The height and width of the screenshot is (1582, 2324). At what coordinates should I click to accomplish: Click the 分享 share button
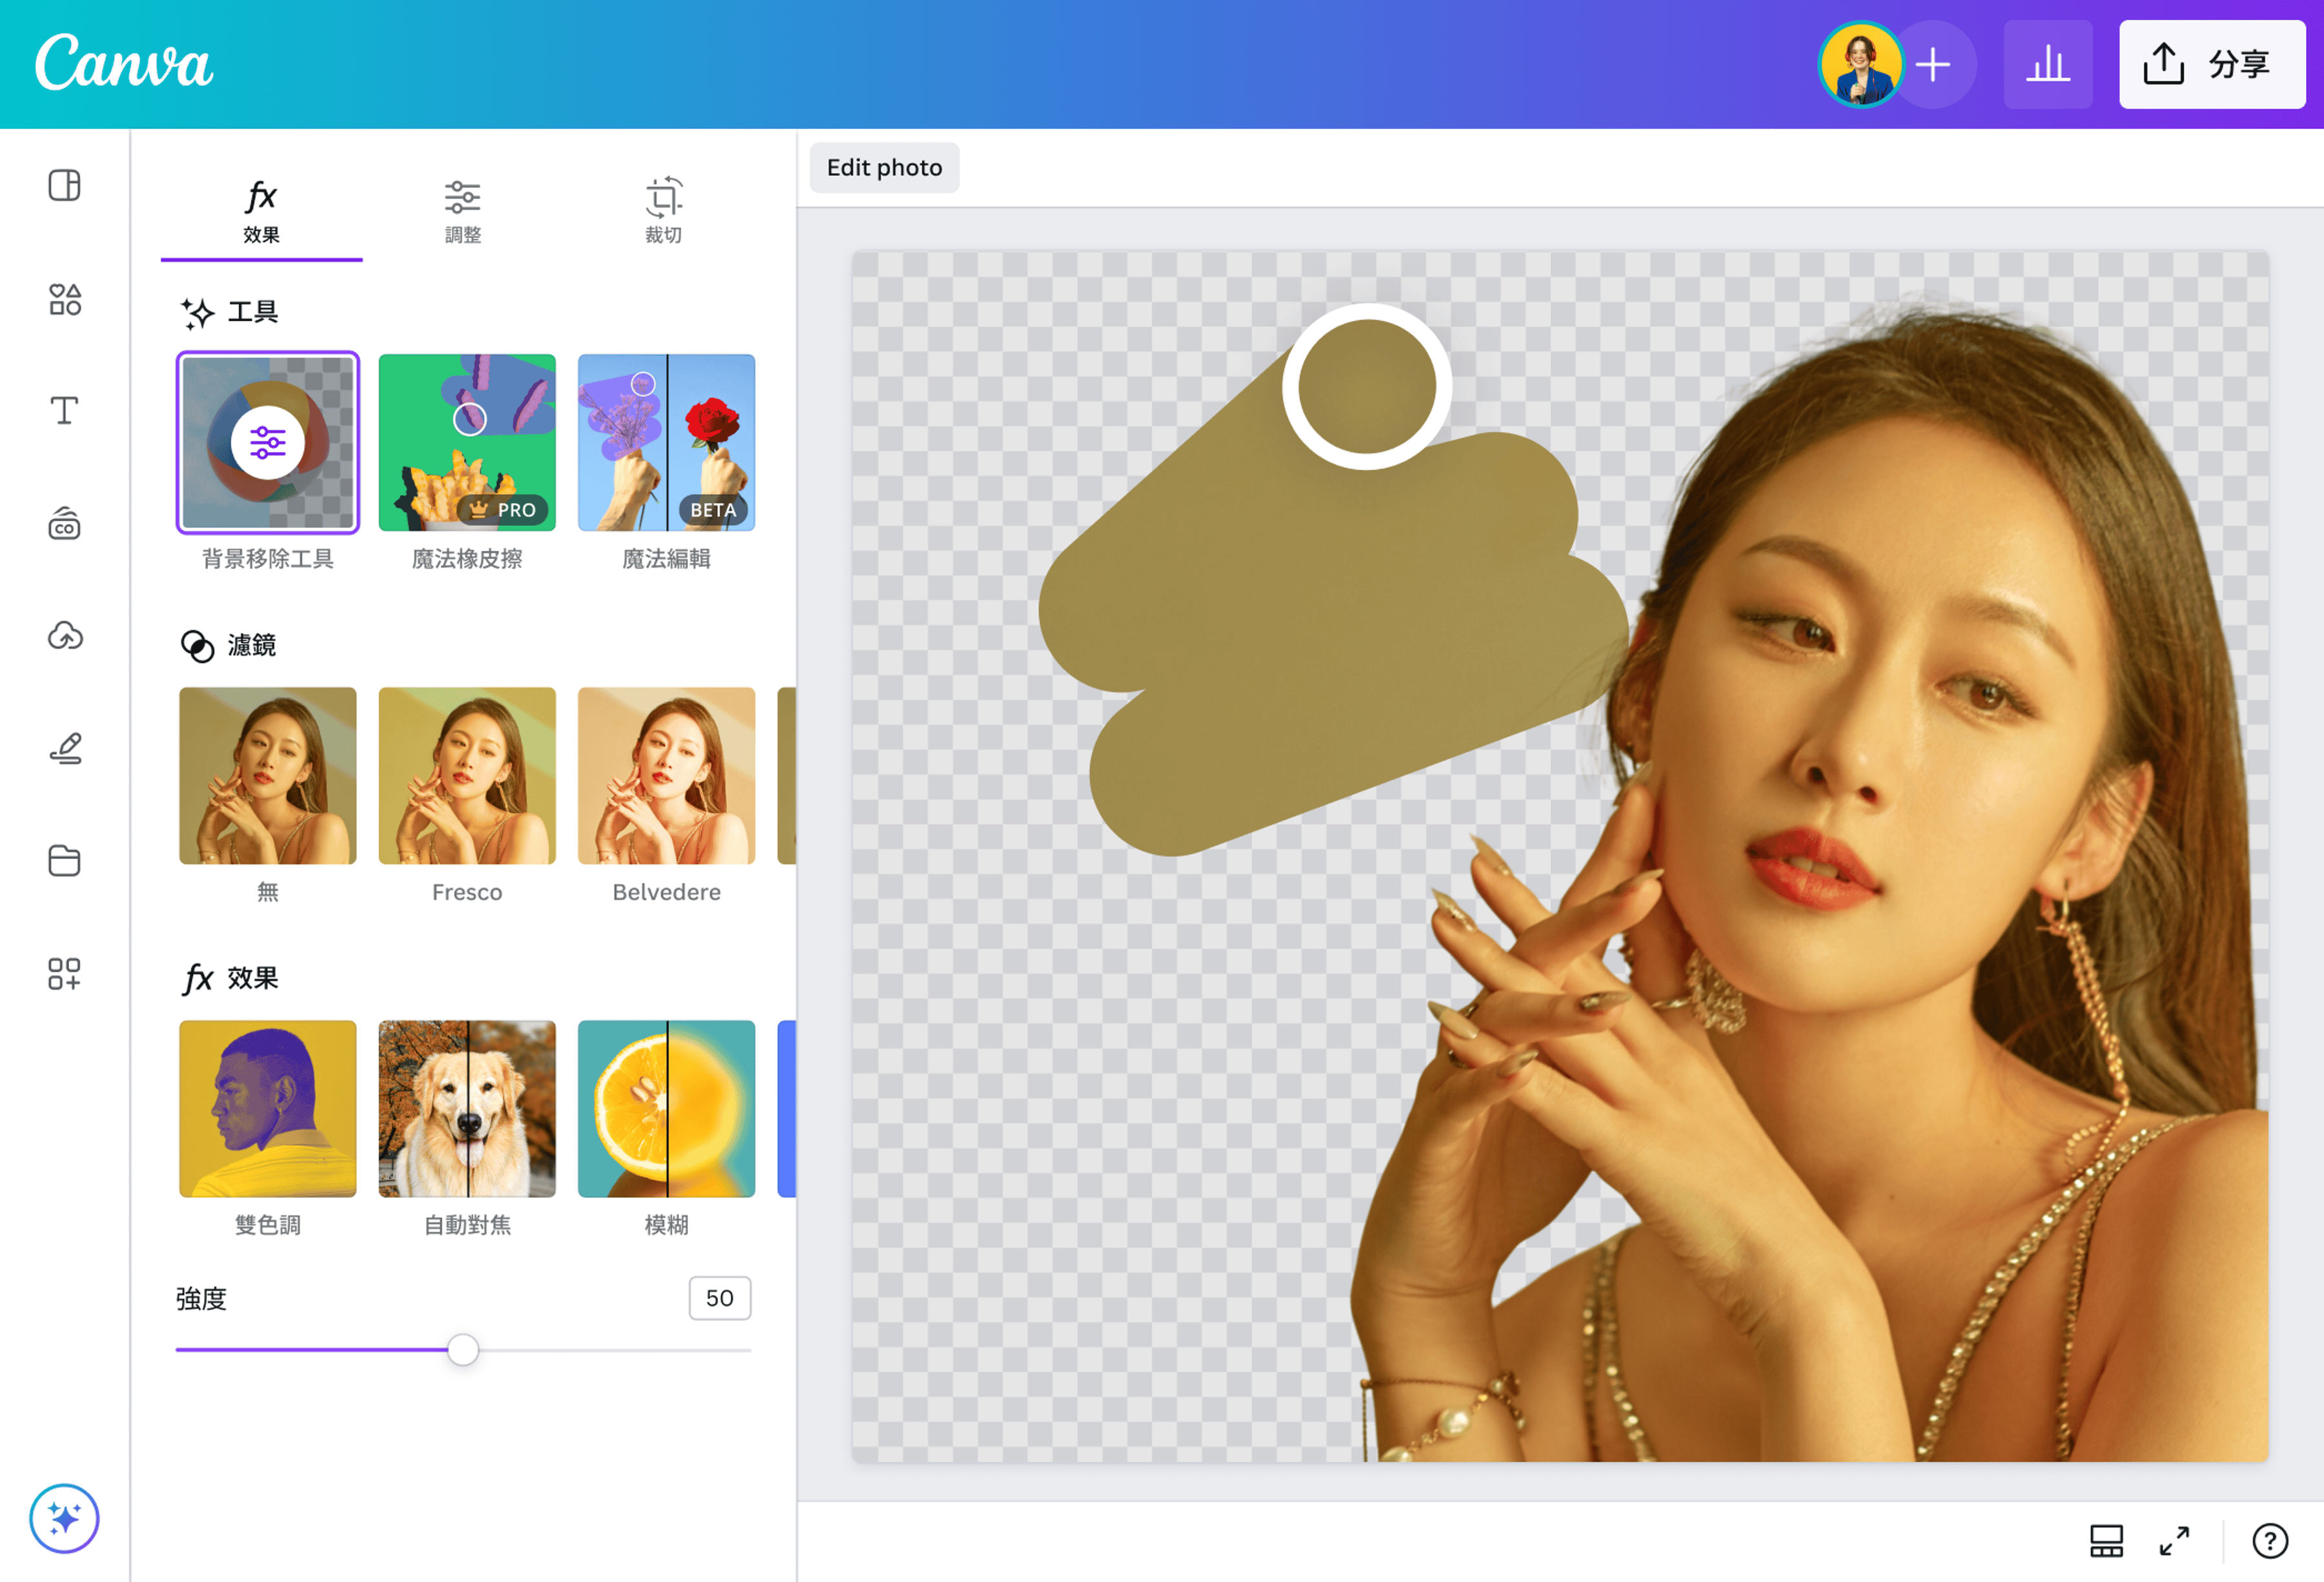pyautogui.click(x=2212, y=65)
